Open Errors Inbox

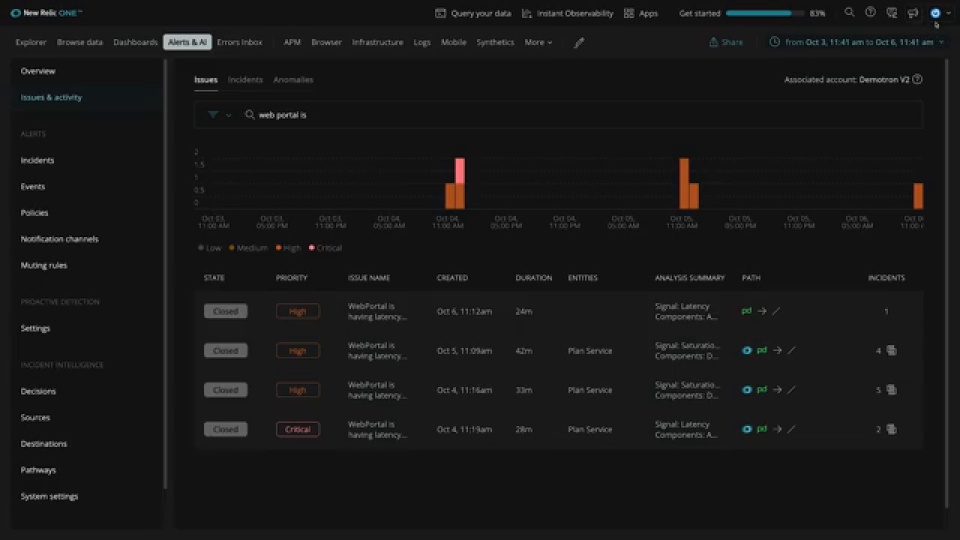(239, 42)
